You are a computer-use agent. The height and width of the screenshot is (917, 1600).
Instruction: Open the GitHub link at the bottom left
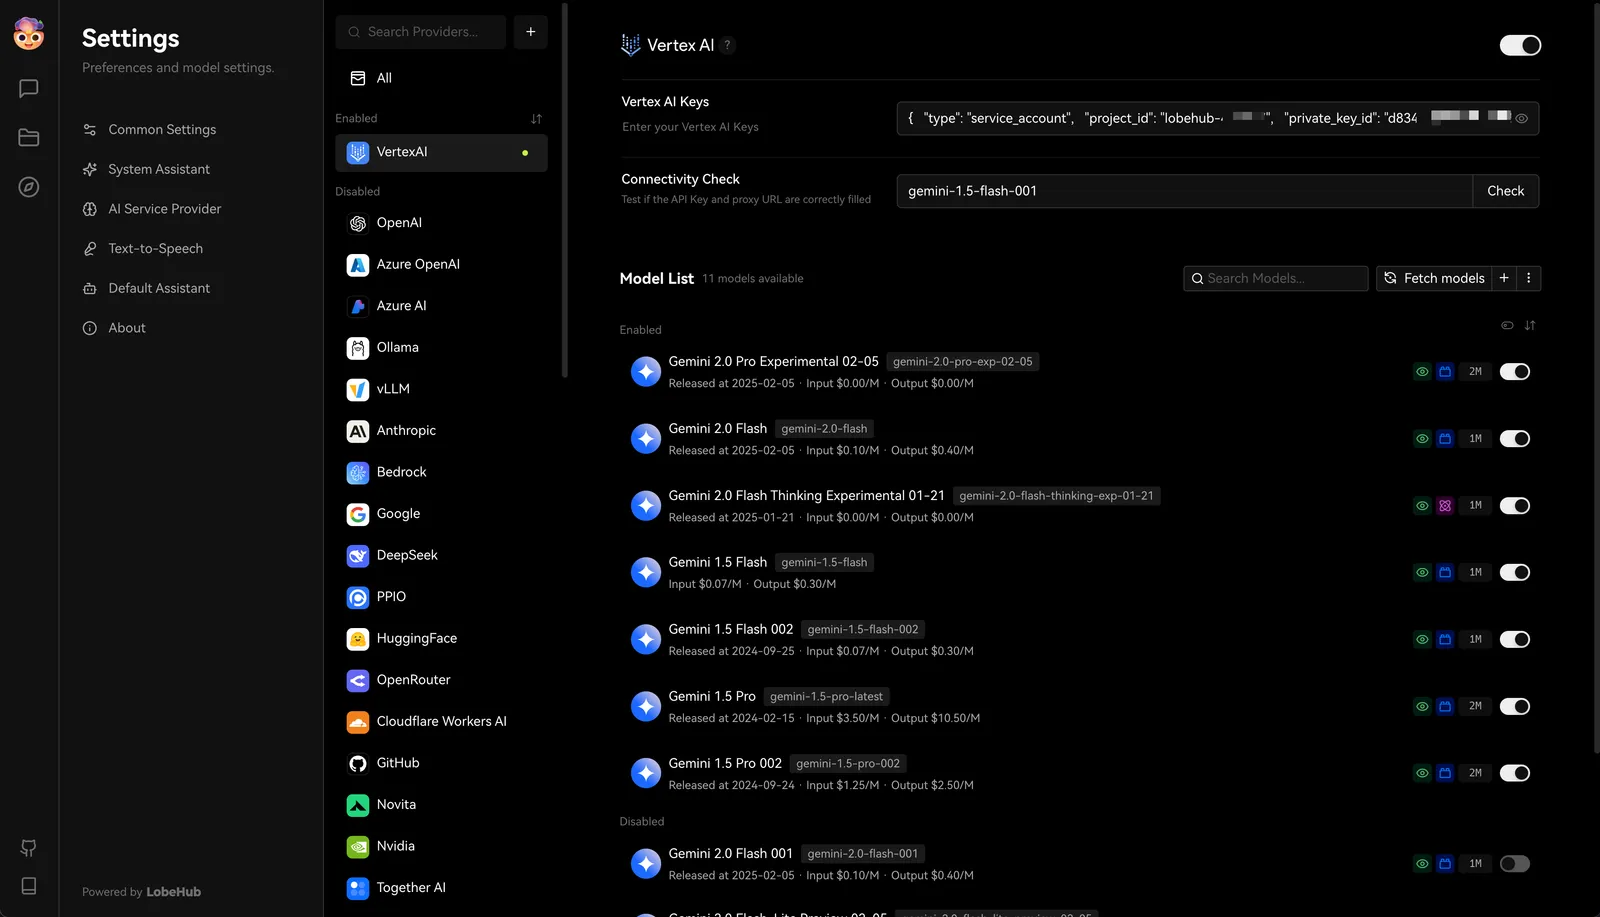28,847
